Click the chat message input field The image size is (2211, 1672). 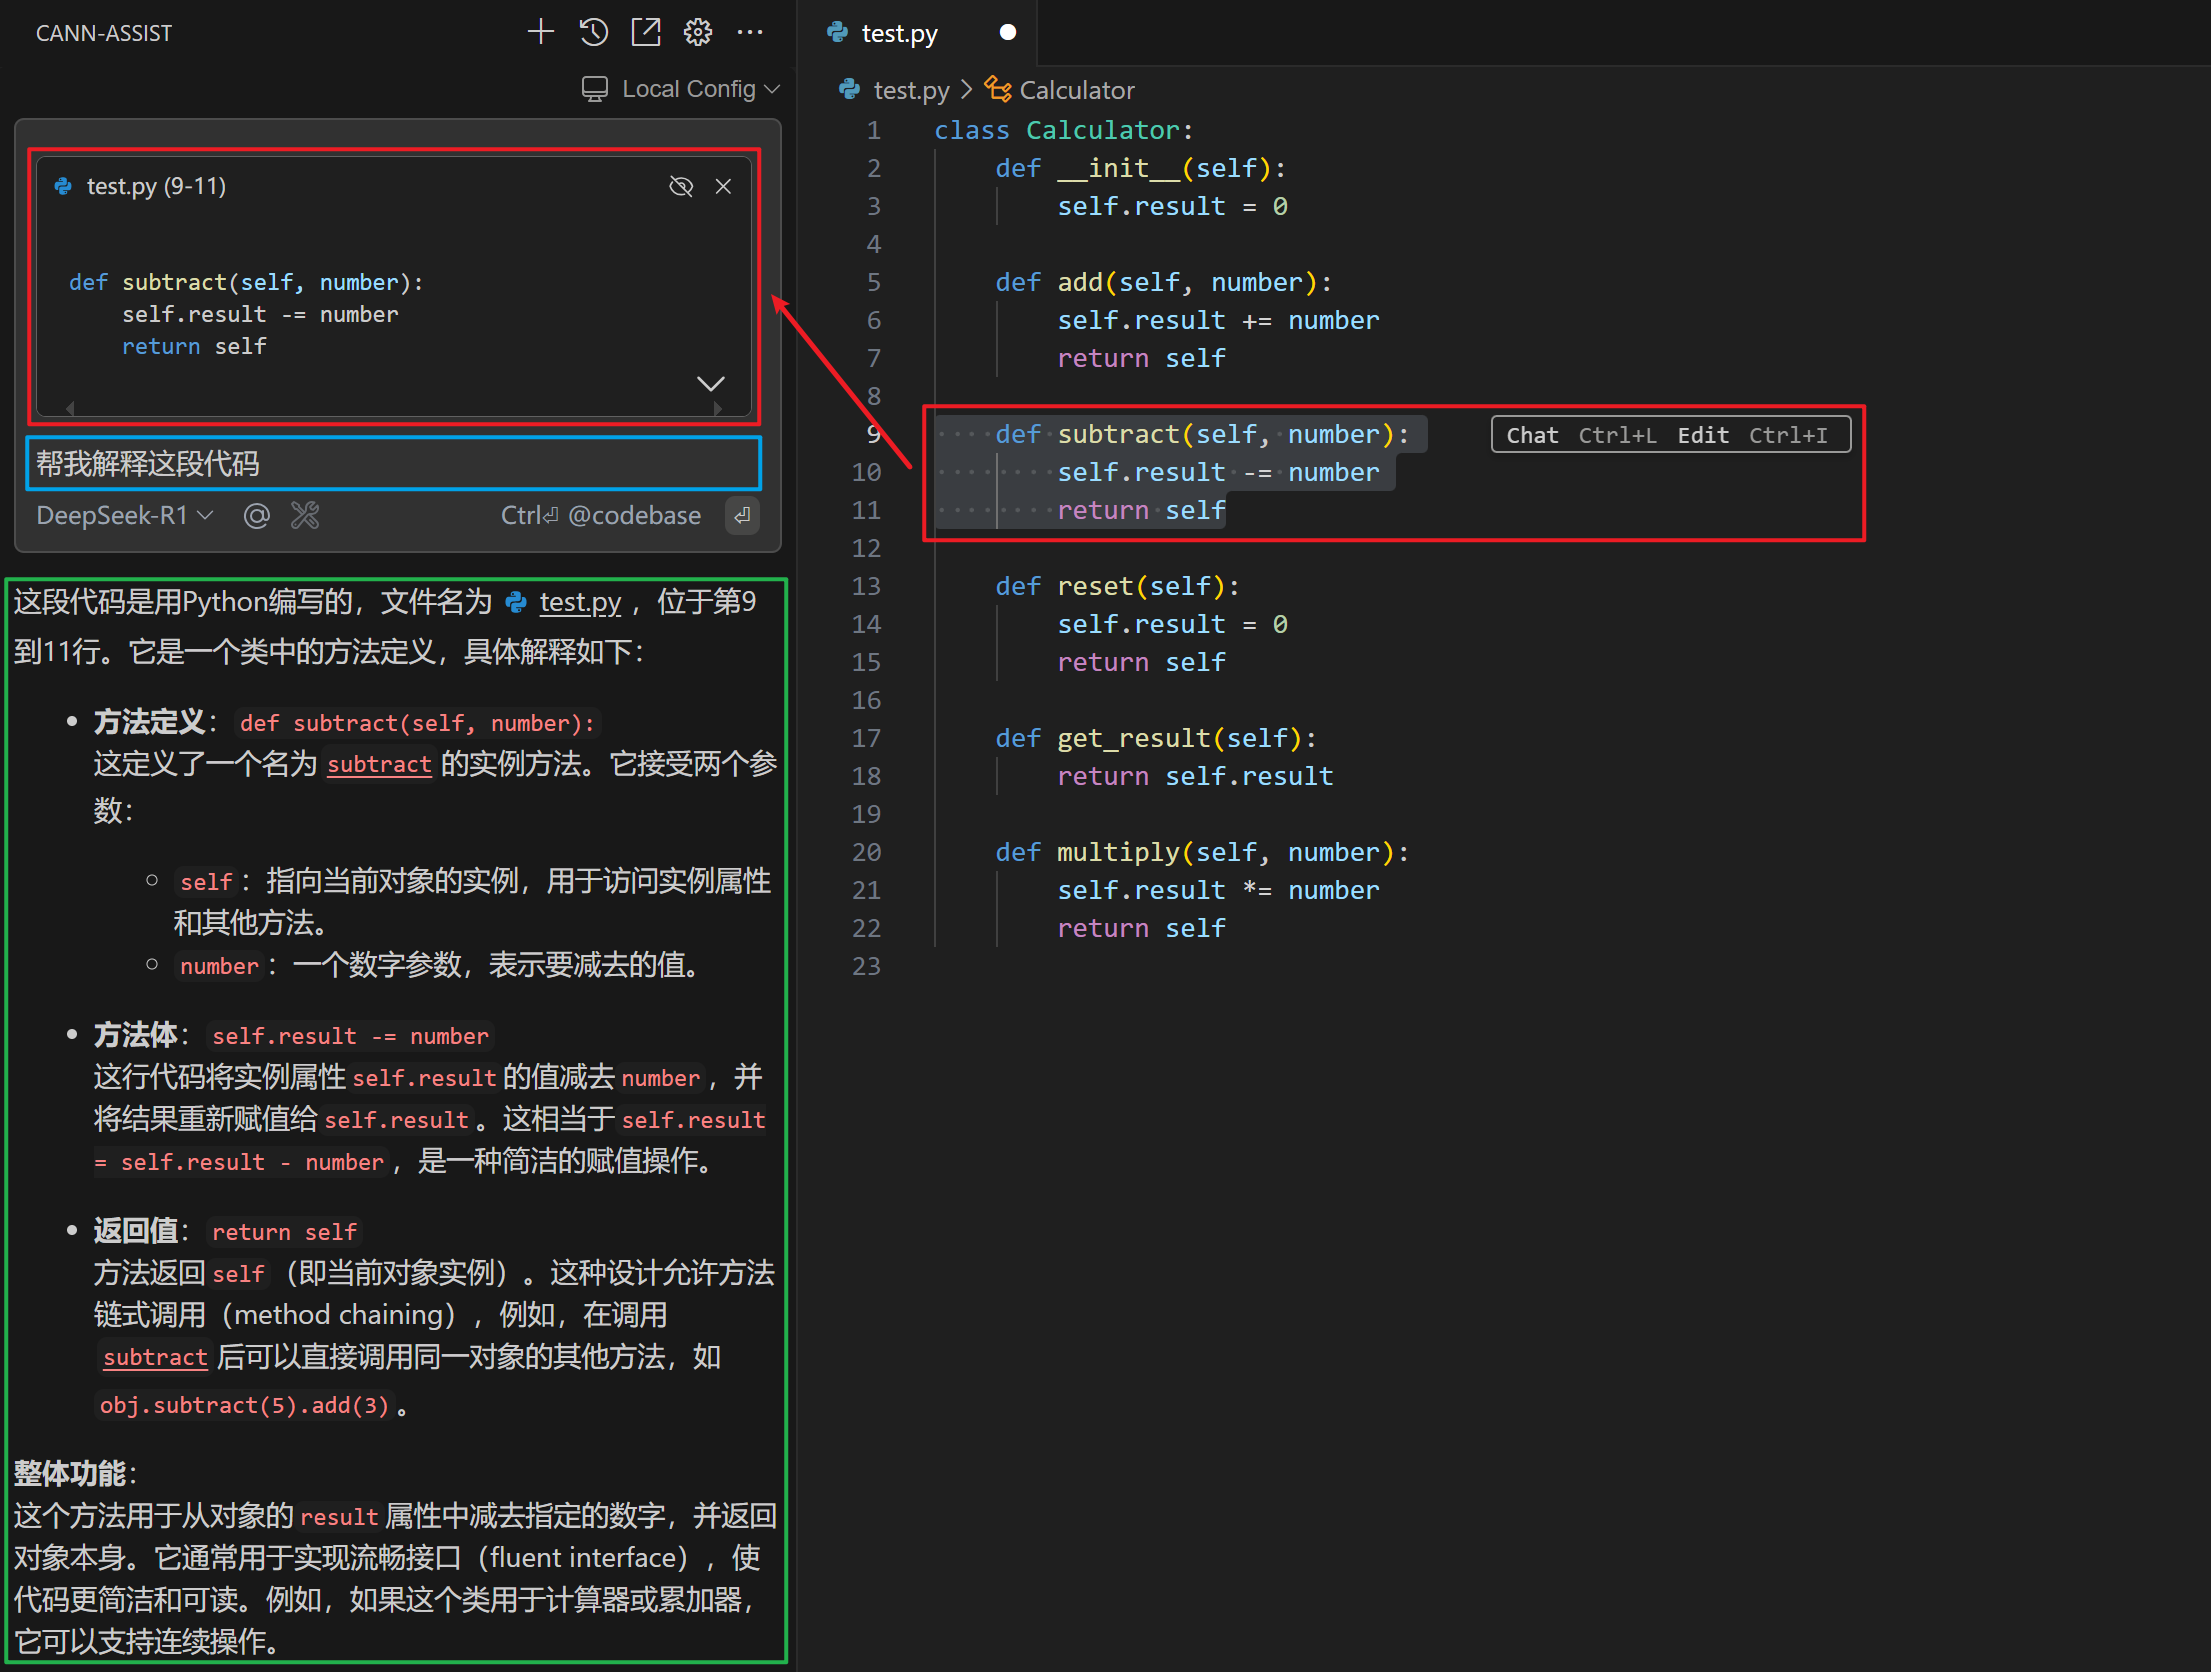(x=393, y=463)
